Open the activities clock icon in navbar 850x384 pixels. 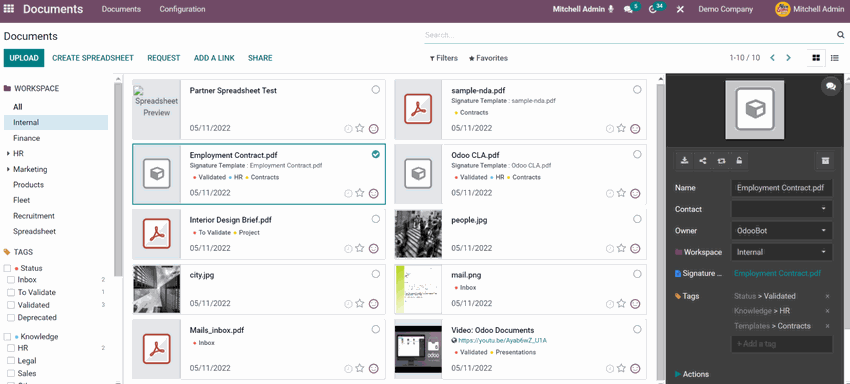(653, 9)
